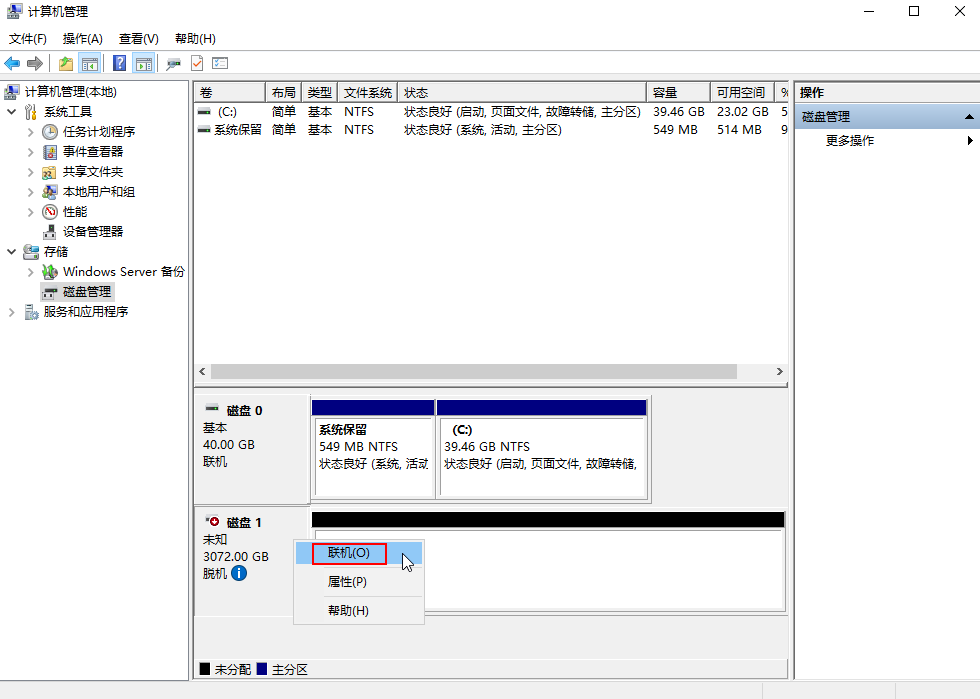Click the 存储 icon in tree

click(31, 252)
